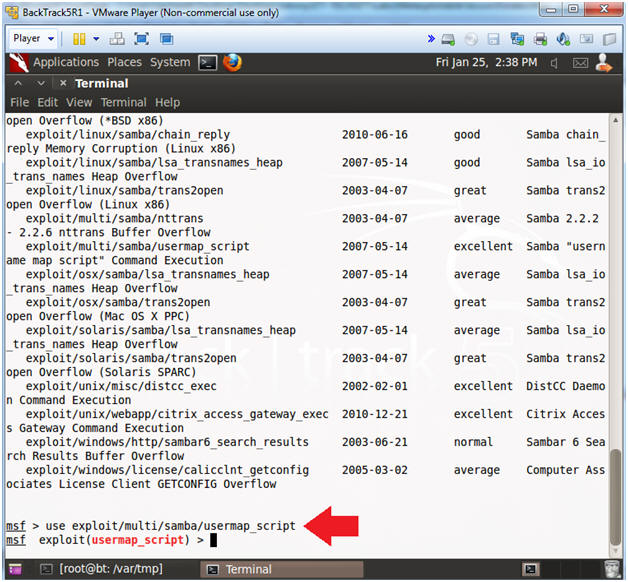Click exploit/unix/webapp/citrix_access_gateway_exec text
The height and width of the screenshot is (582, 628).
(x=177, y=415)
